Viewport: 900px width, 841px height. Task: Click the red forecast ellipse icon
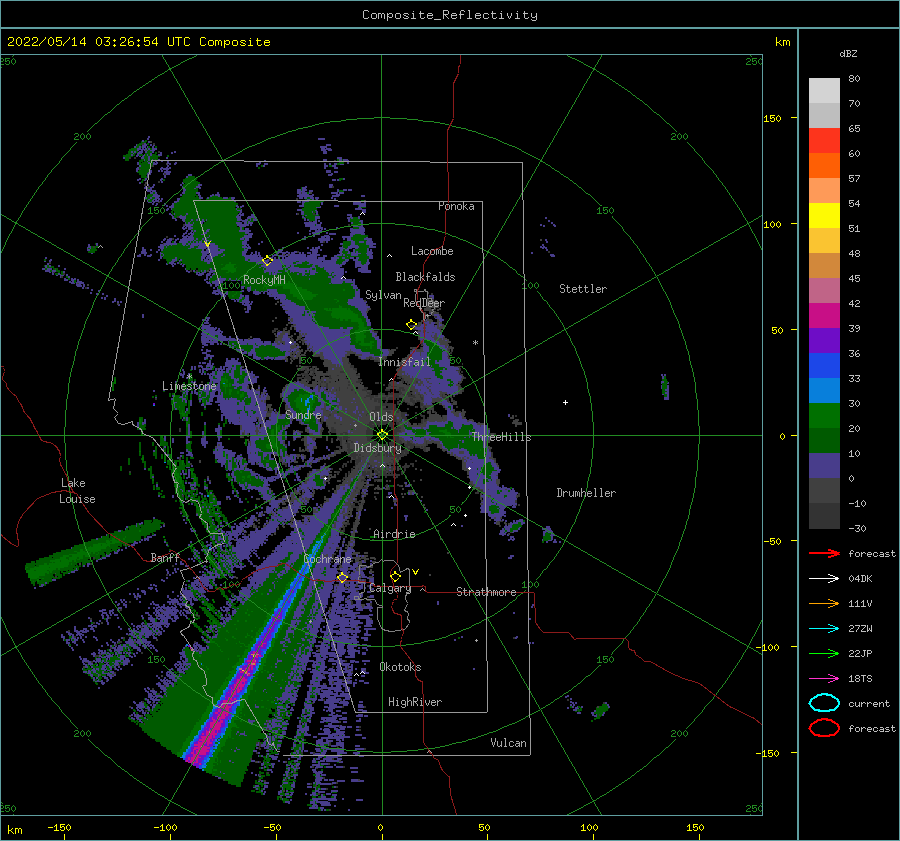(x=824, y=728)
